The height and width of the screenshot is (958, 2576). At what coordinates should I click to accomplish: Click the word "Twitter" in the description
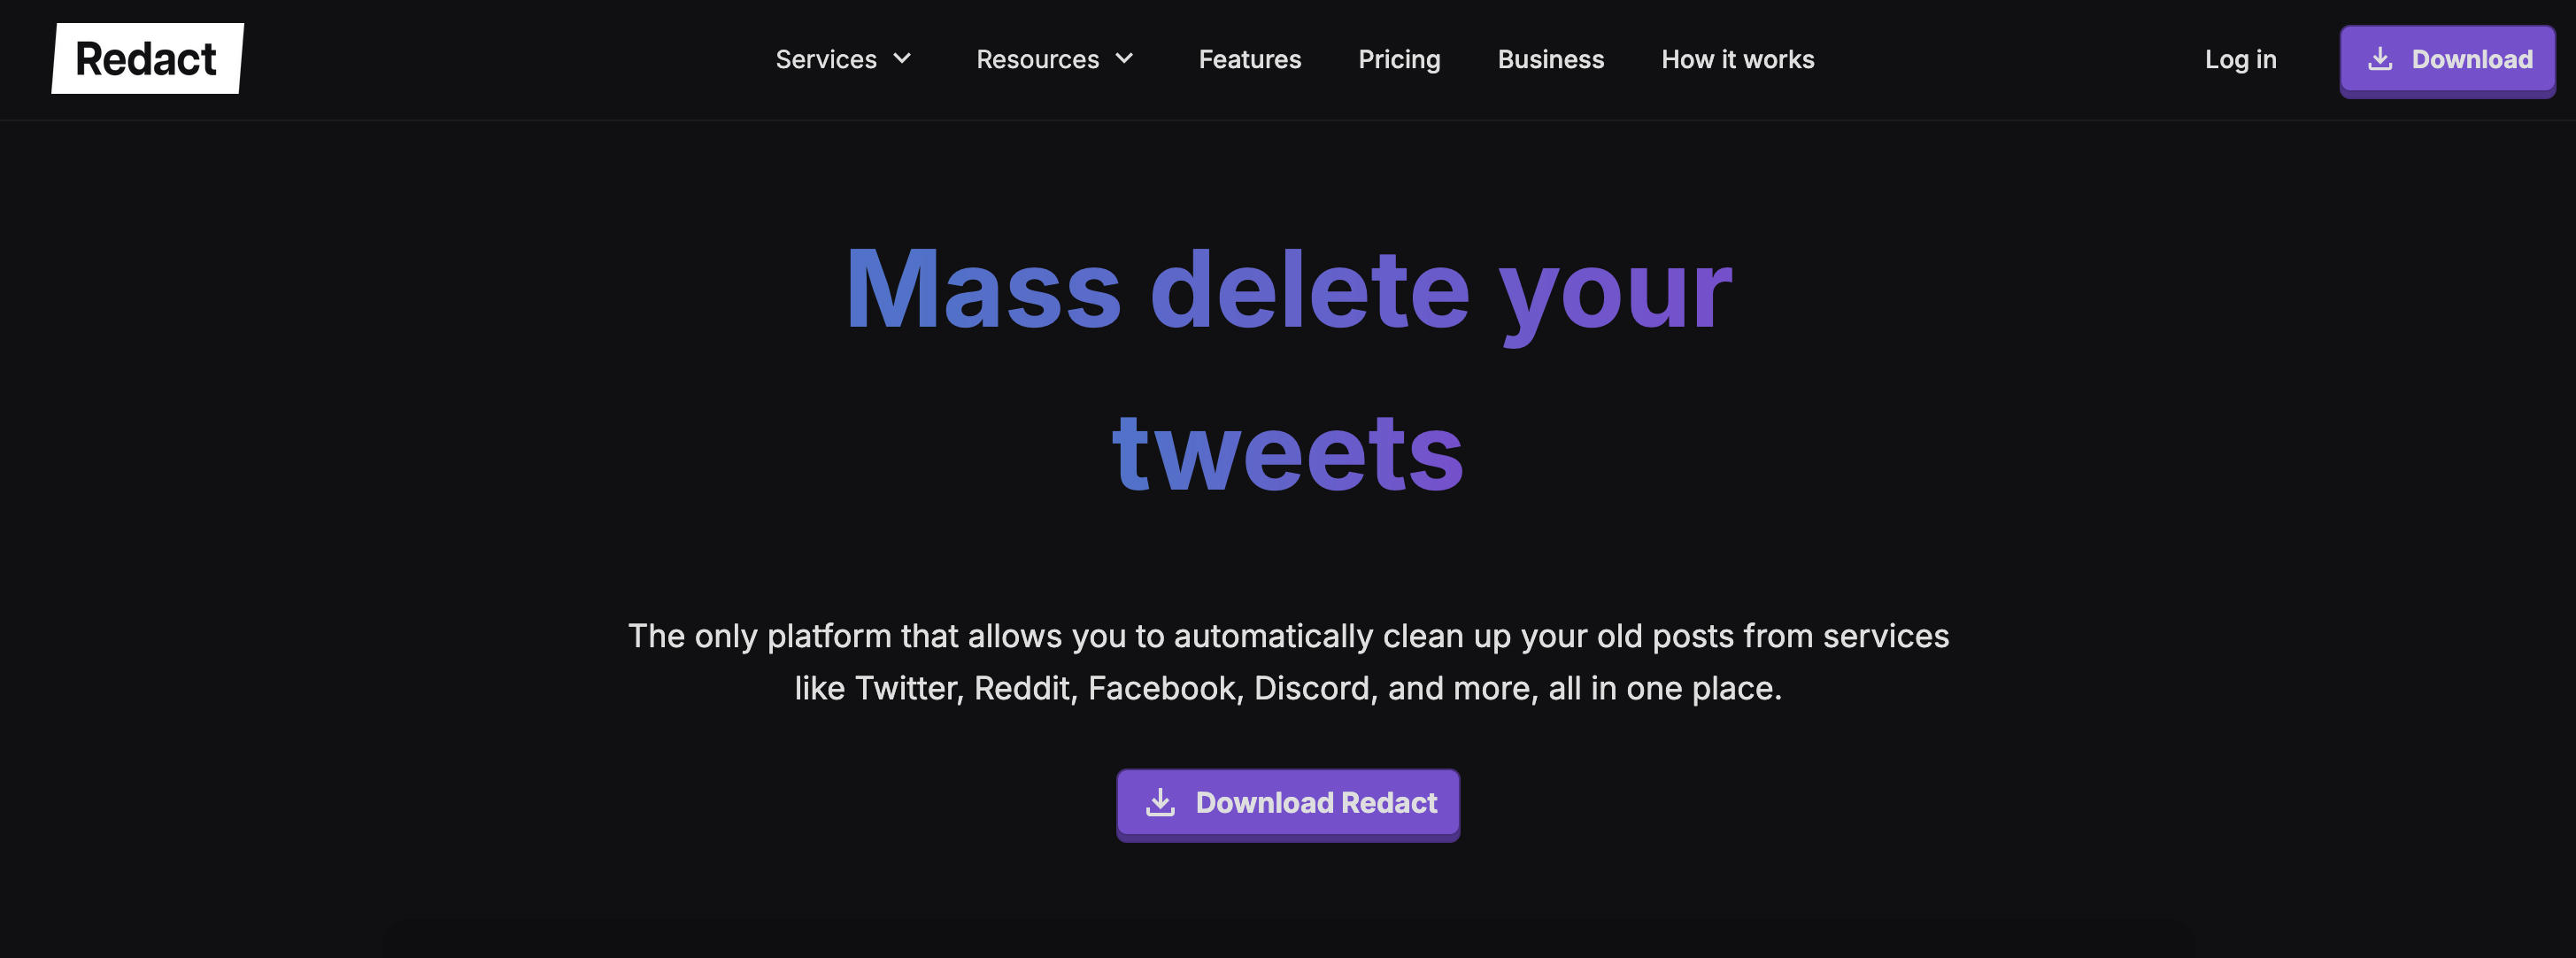pos(908,689)
